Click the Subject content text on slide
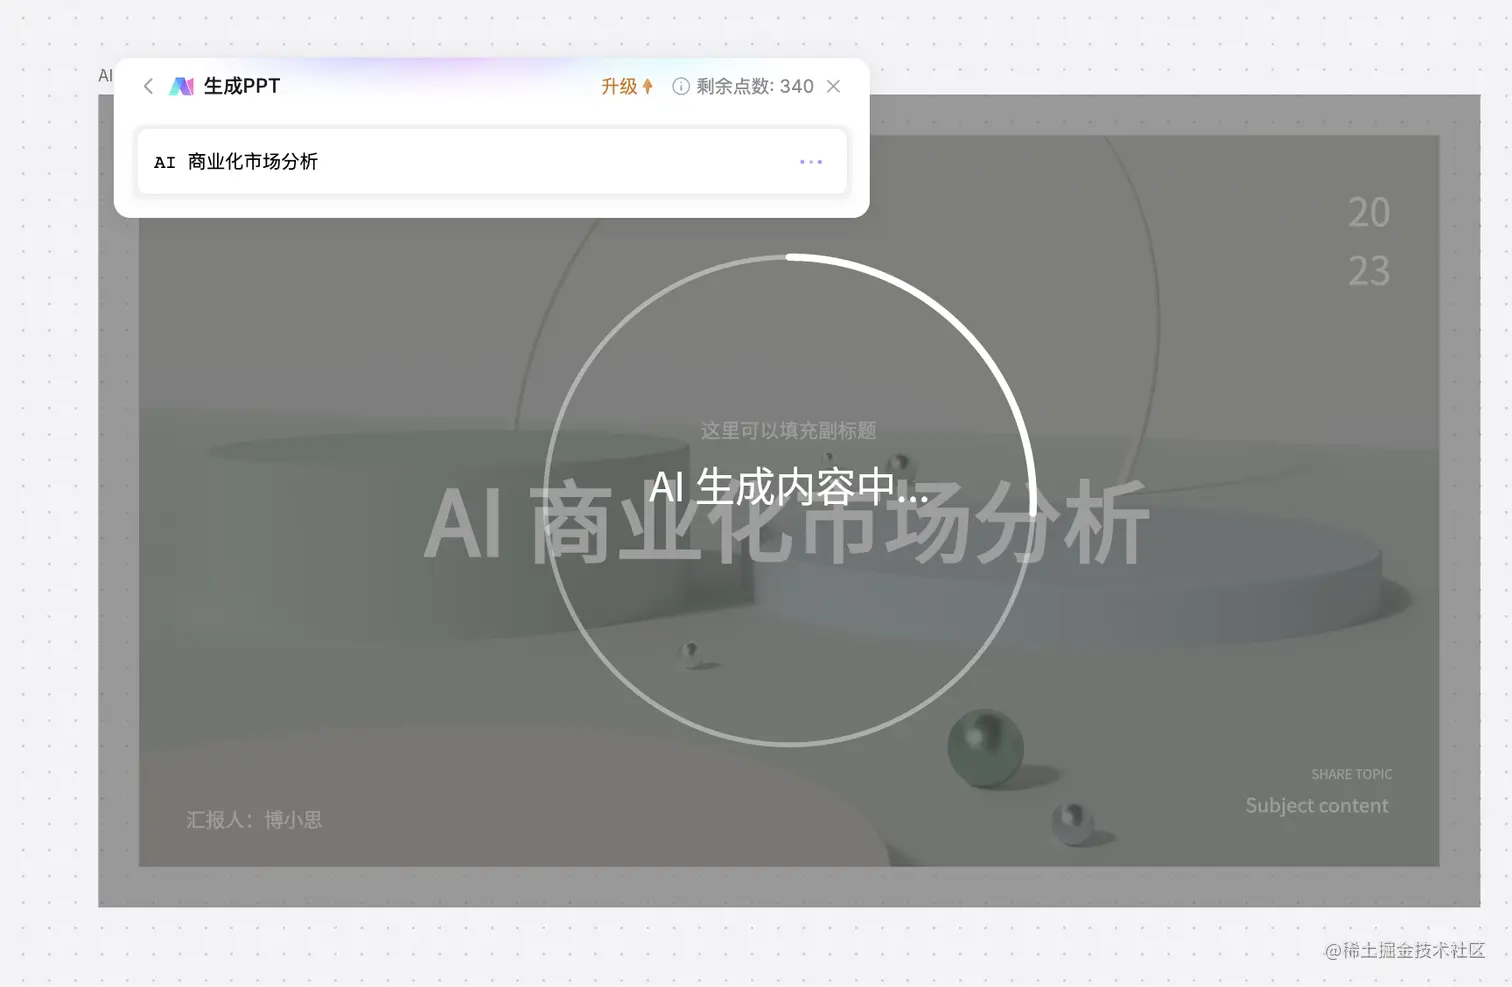 pyautogui.click(x=1317, y=805)
